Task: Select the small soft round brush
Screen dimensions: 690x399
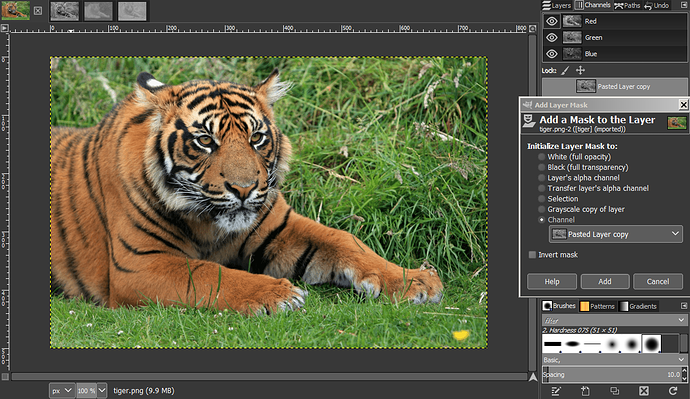Action: [x=612, y=344]
